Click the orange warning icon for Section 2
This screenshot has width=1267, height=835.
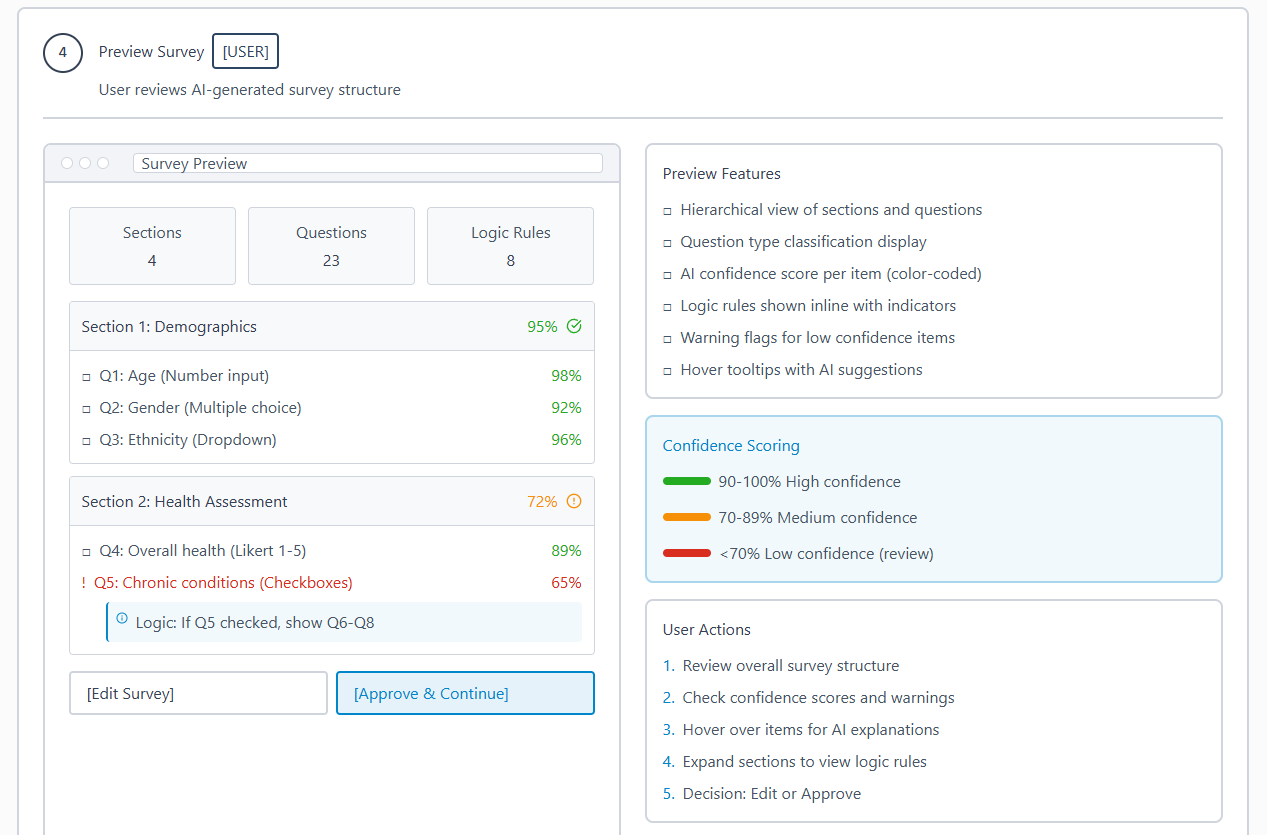[574, 501]
